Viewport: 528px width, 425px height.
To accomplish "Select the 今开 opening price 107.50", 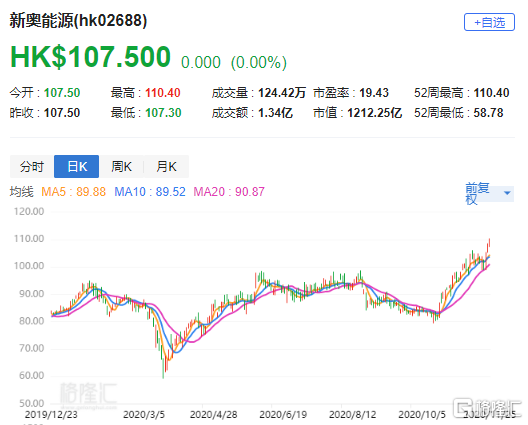I will [x=62, y=93].
